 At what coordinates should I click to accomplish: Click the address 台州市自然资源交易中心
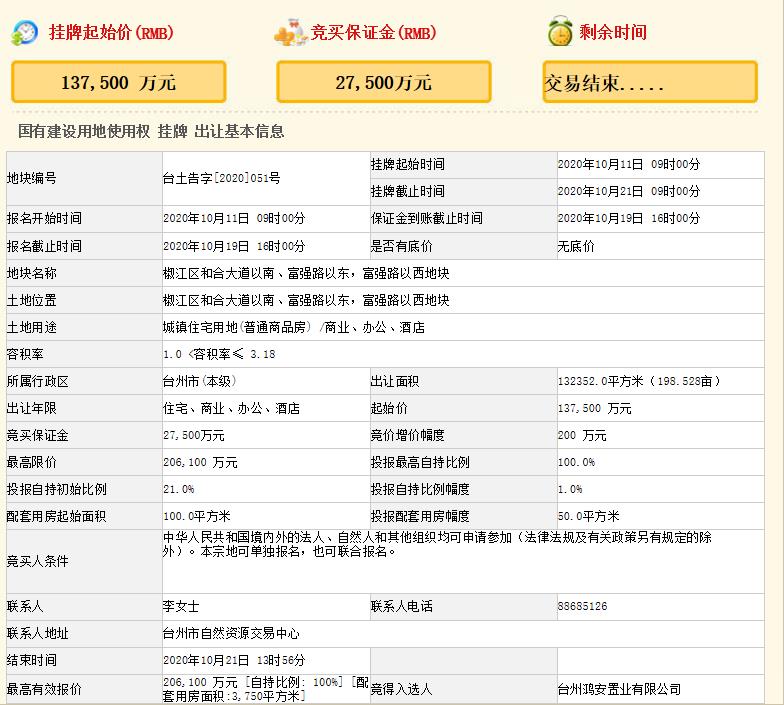point(231,633)
